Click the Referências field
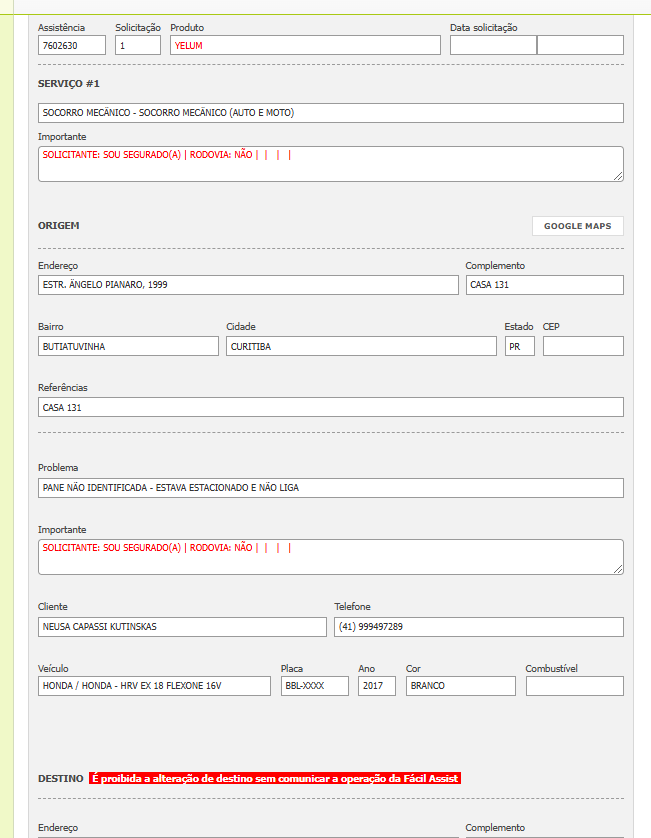Viewport: 651px width, 838px height. tap(330, 407)
